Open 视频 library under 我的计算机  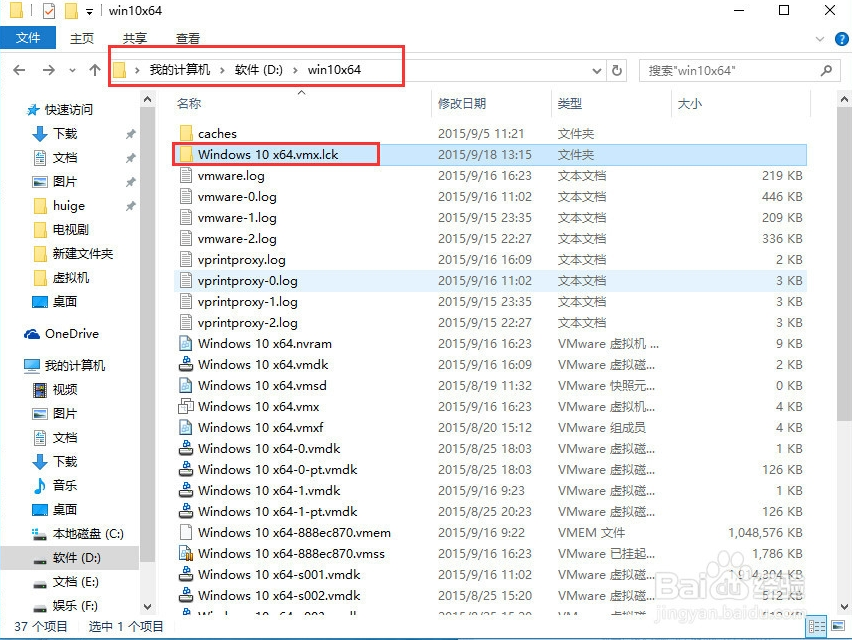[65, 389]
